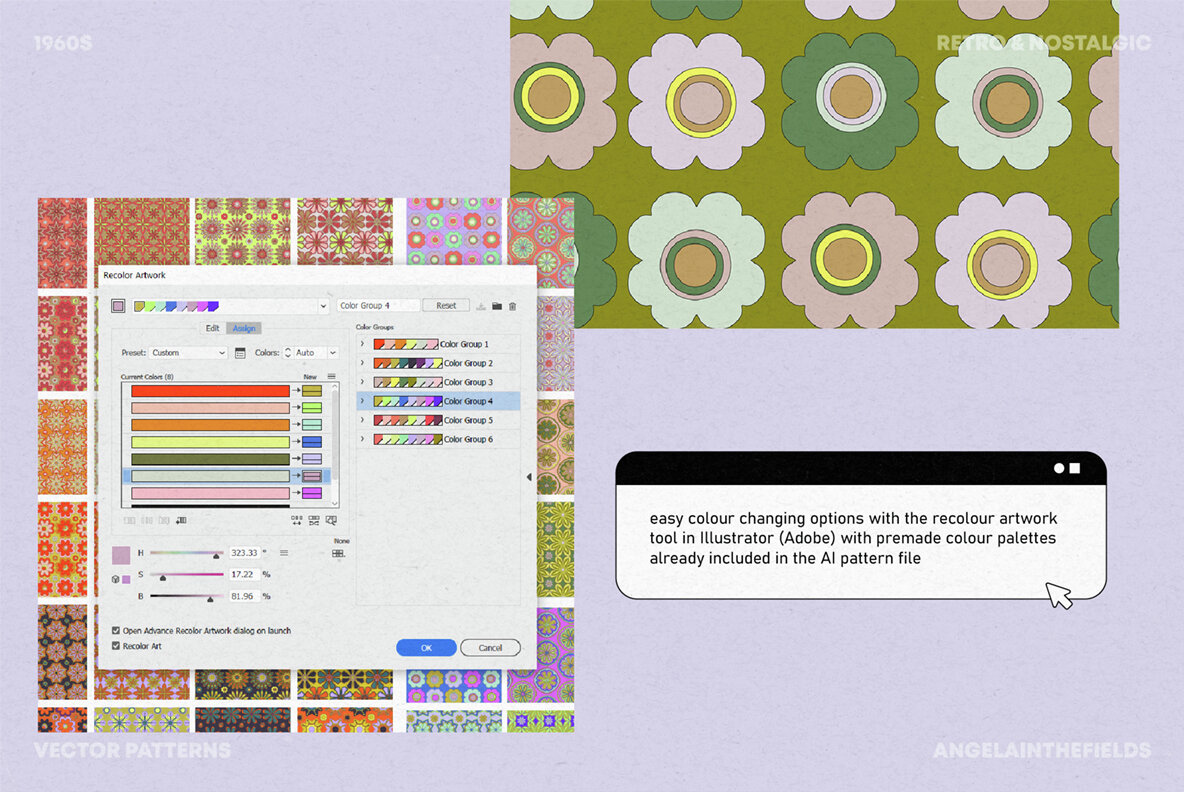Open the Colors Auto dropdown
The width and height of the screenshot is (1184, 792).
(x=313, y=352)
